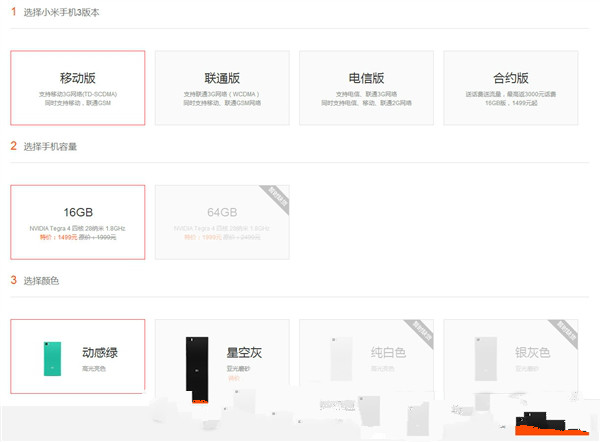The width and height of the screenshot is (600, 442).
Task: Click the orange button at bottom right
Action: pyautogui.click(x=548, y=431)
